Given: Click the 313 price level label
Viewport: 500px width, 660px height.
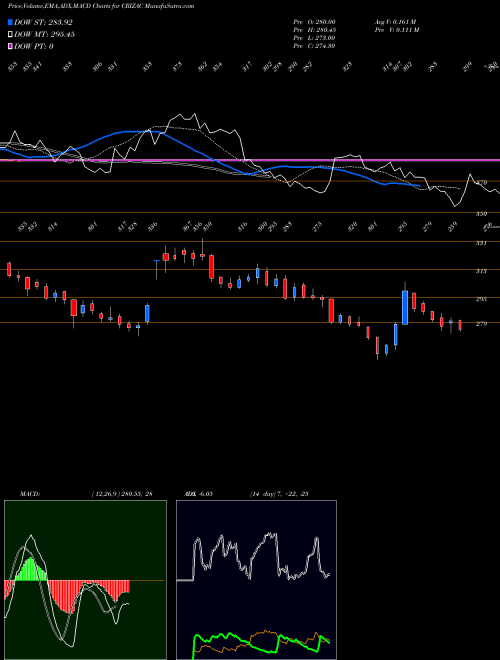Looking at the screenshot, I should pyautogui.click(x=481, y=271).
